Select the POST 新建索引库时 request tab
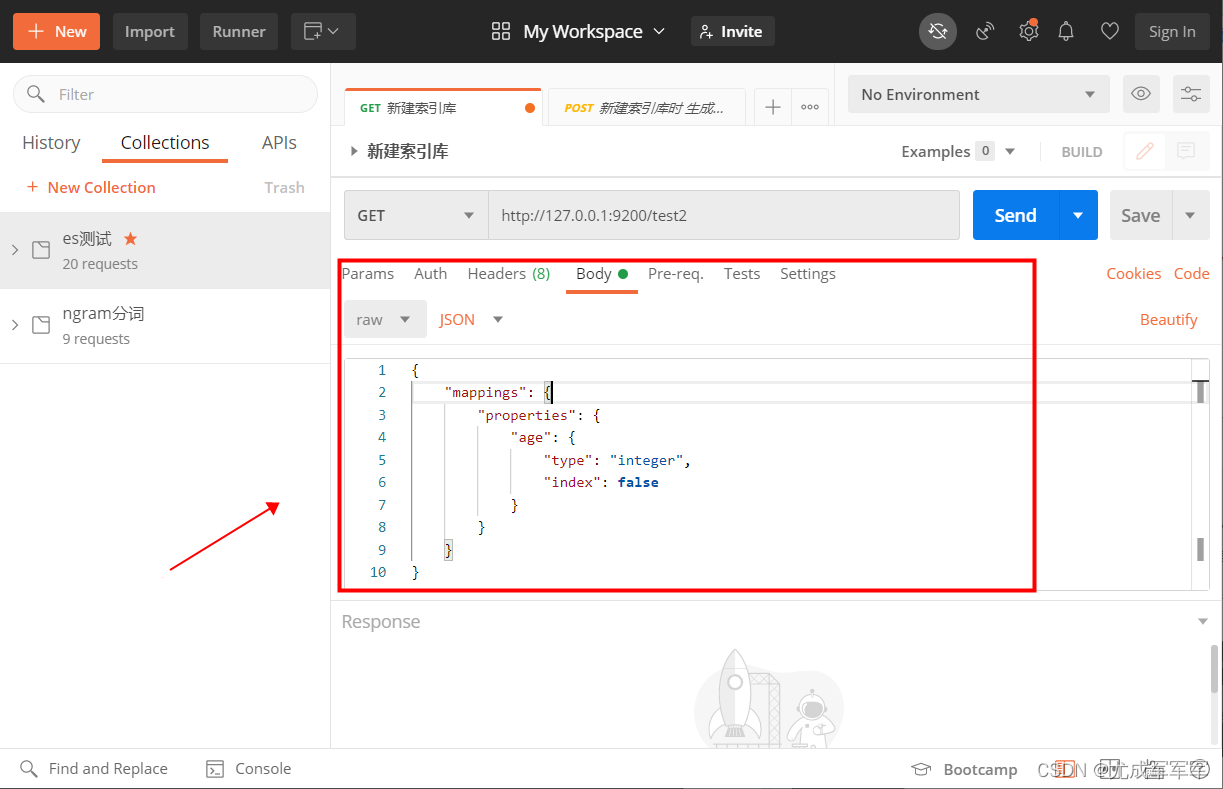 [647, 107]
